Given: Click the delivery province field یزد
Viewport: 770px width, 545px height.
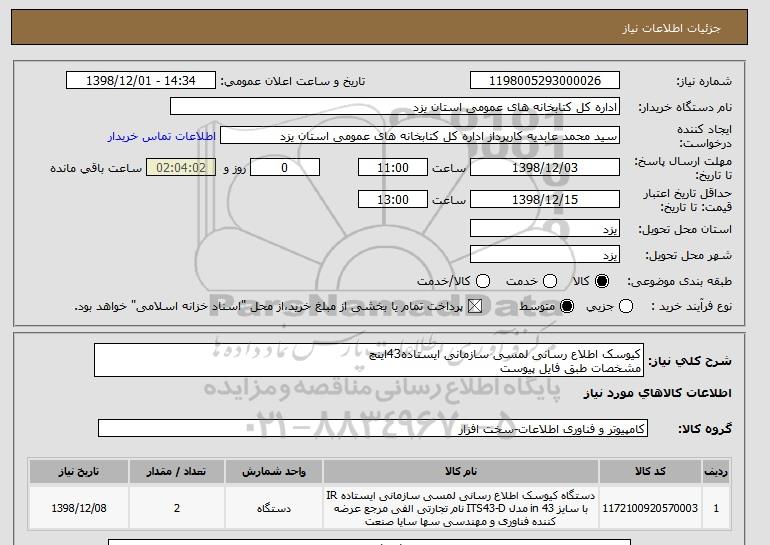Looking at the screenshot, I should (545, 229).
